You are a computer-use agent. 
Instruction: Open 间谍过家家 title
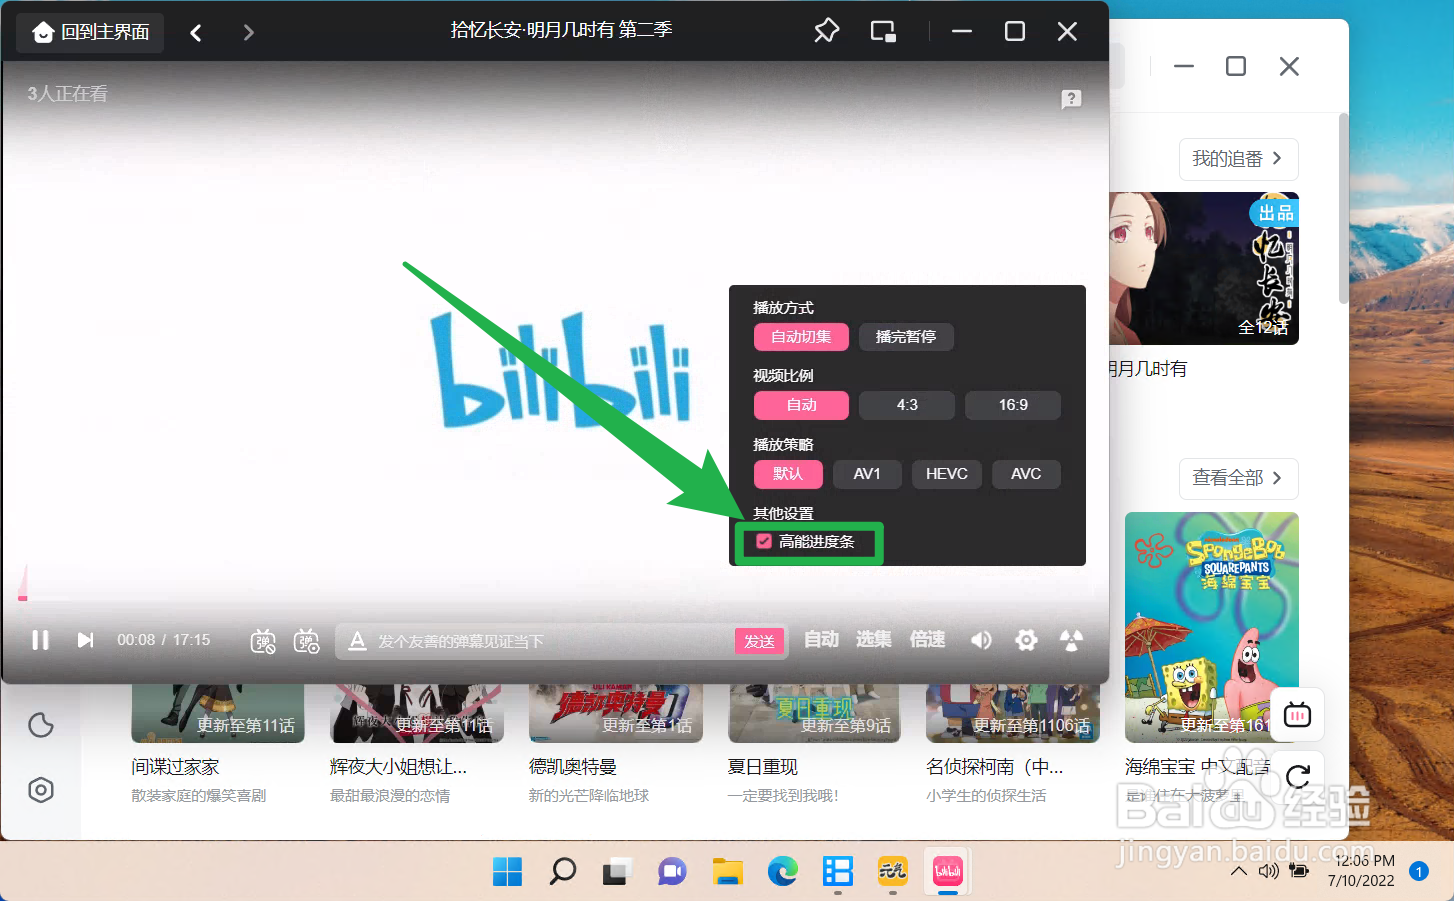(x=175, y=767)
